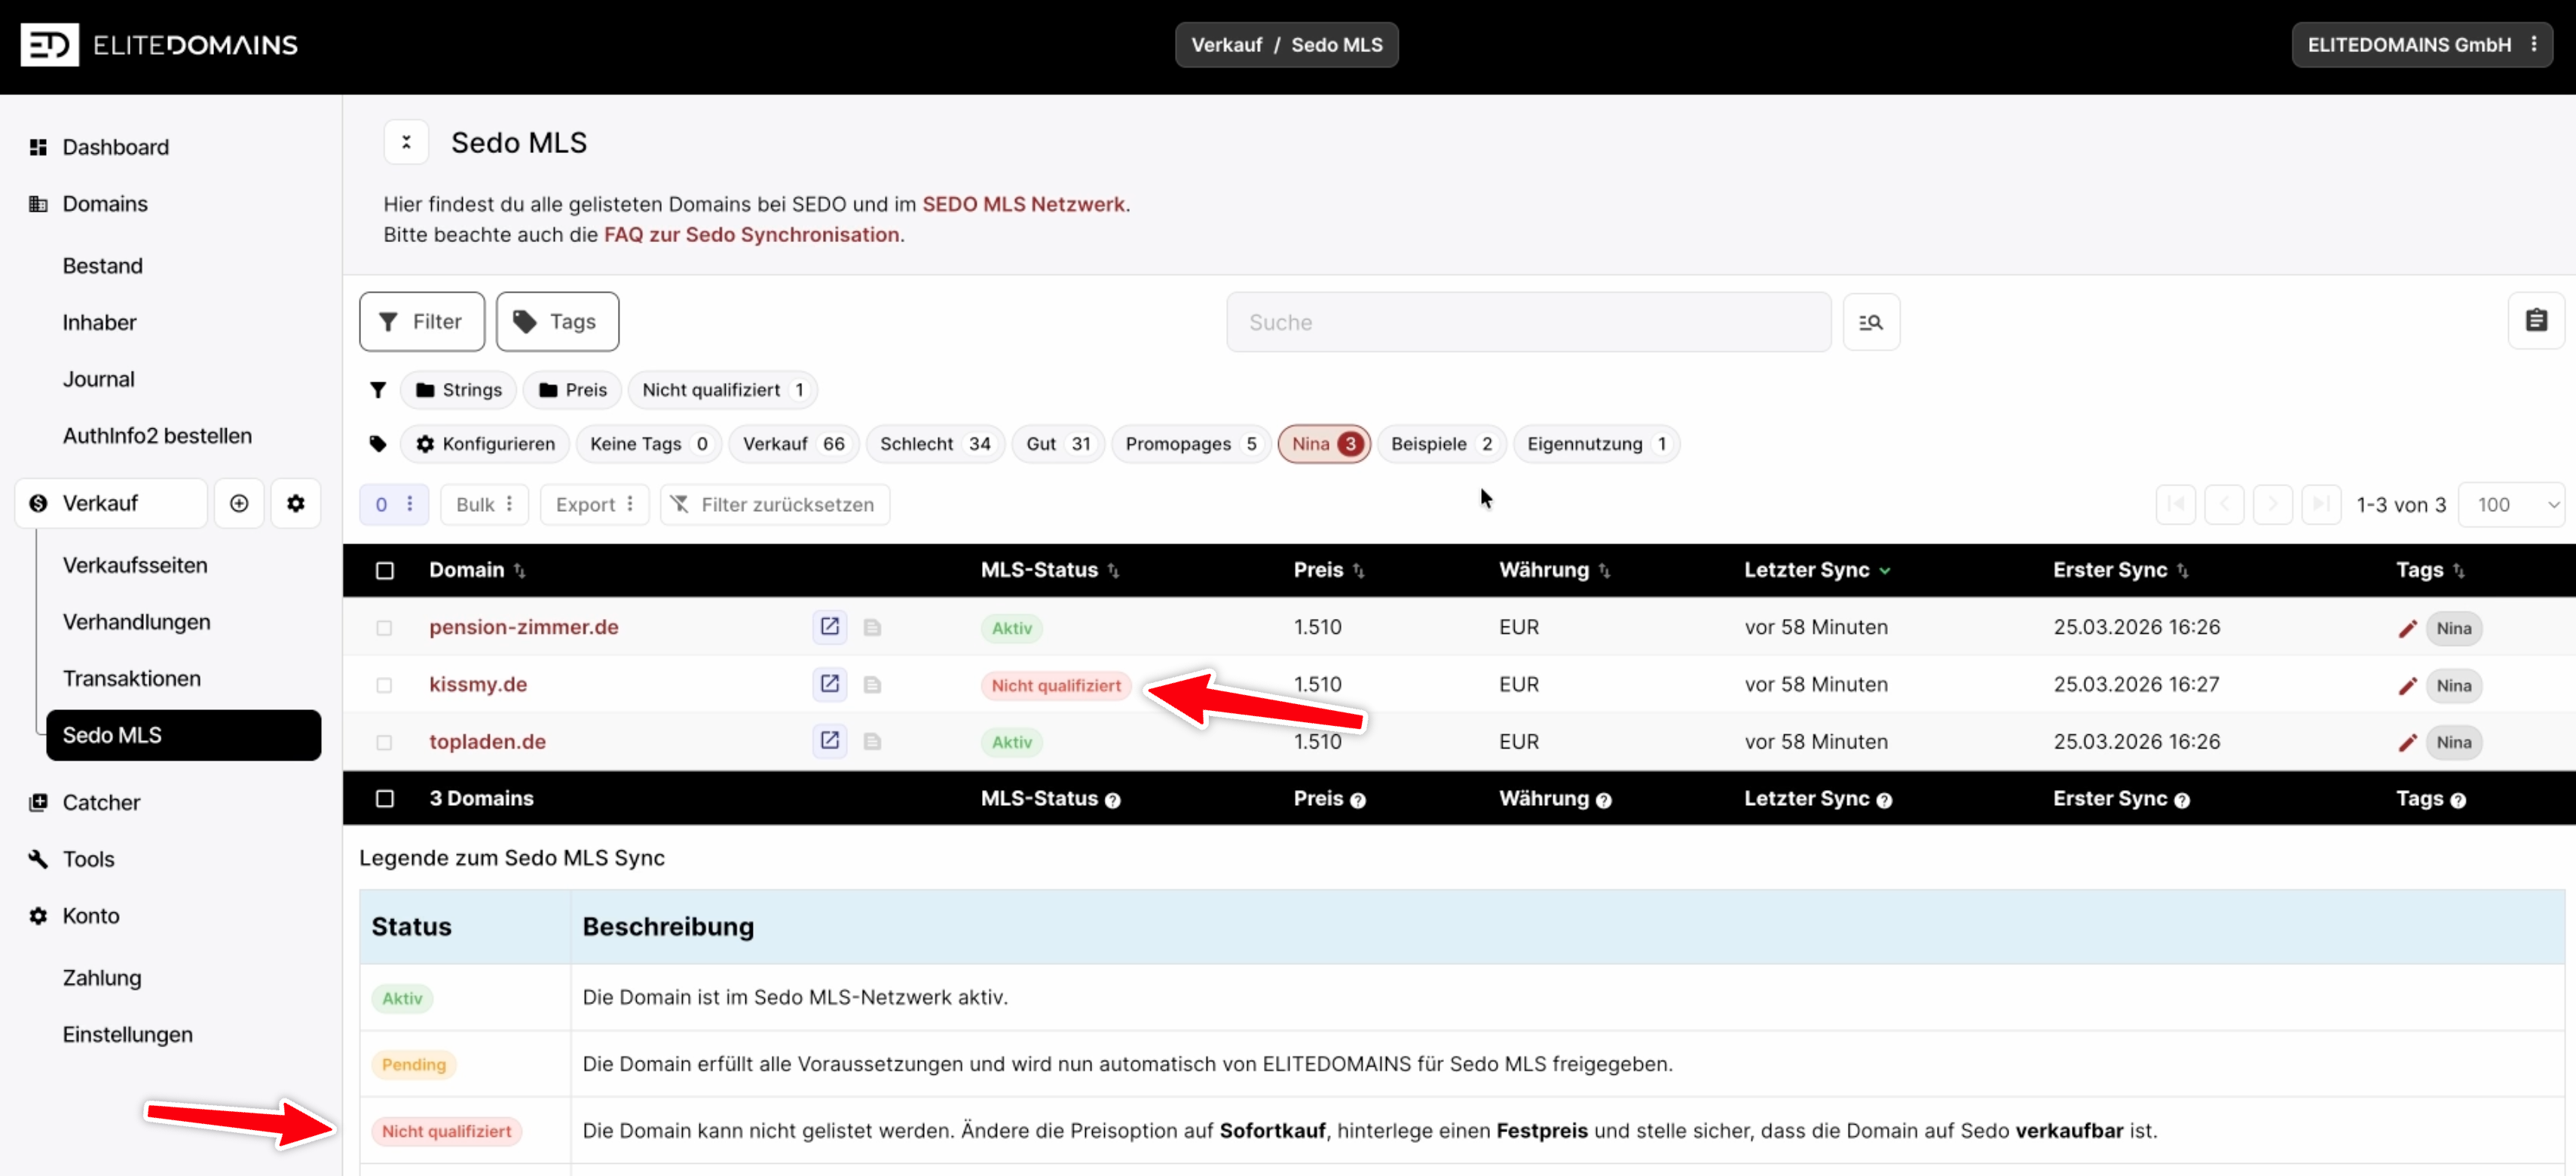Toggle the Nina tag filter
2576x1176 pixels.
coord(1324,443)
